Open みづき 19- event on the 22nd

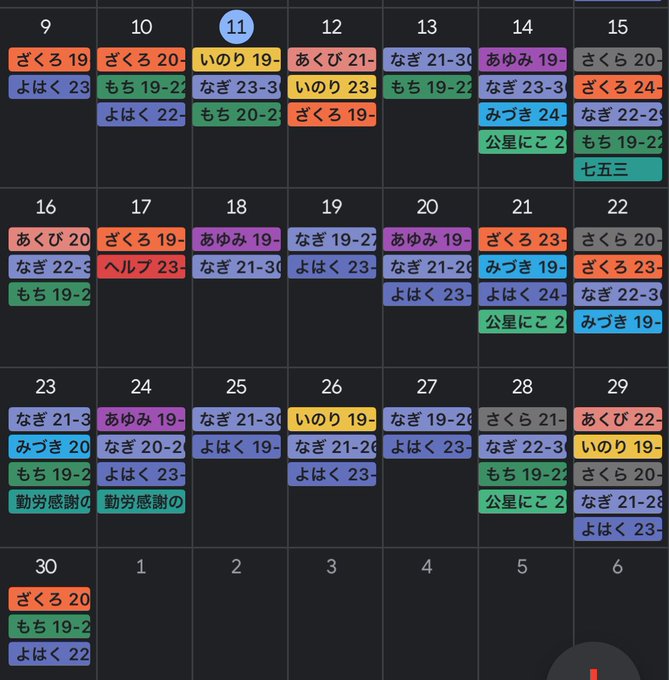pyautogui.click(x=618, y=322)
